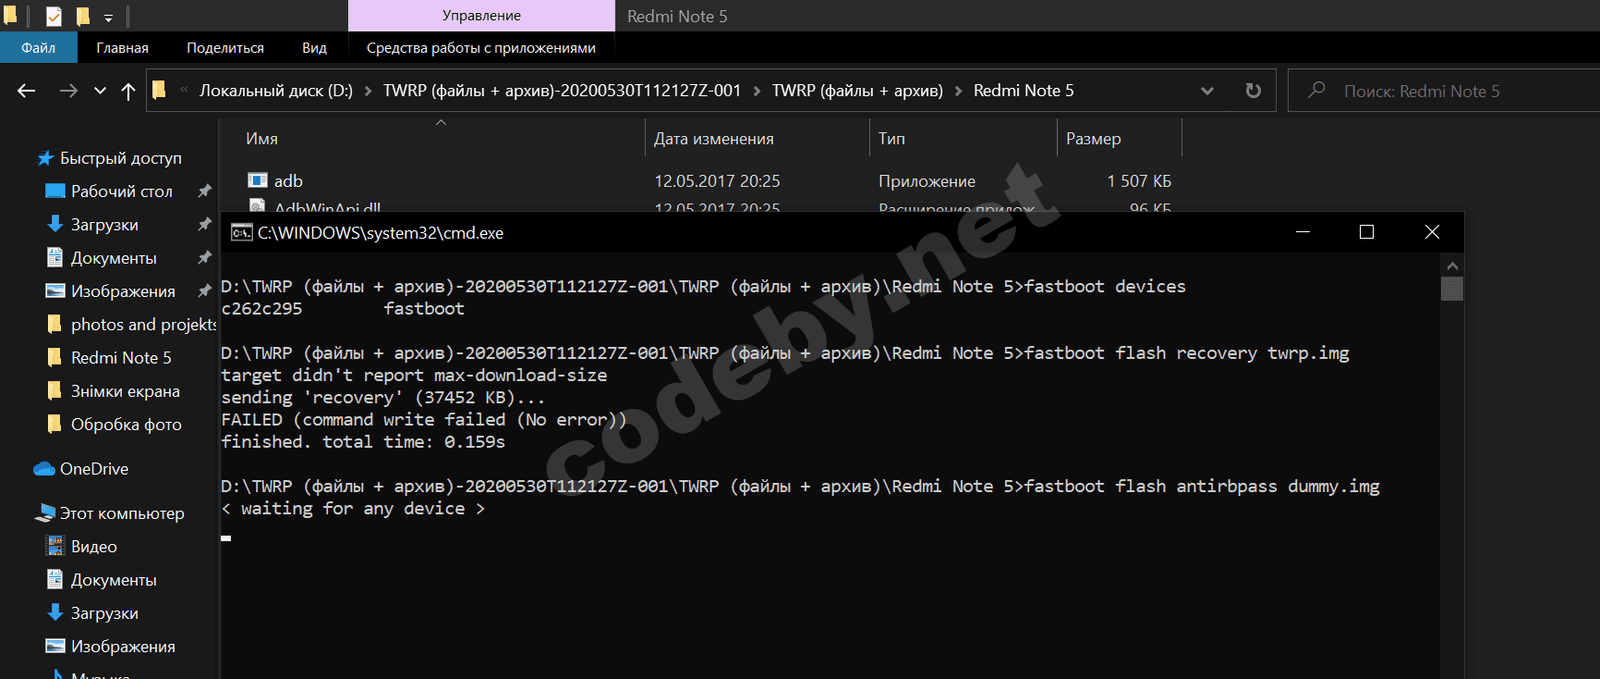Switch to the Вид ribbon tab
1600x679 pixels.
pyautogui.click(x=314, y=47)
